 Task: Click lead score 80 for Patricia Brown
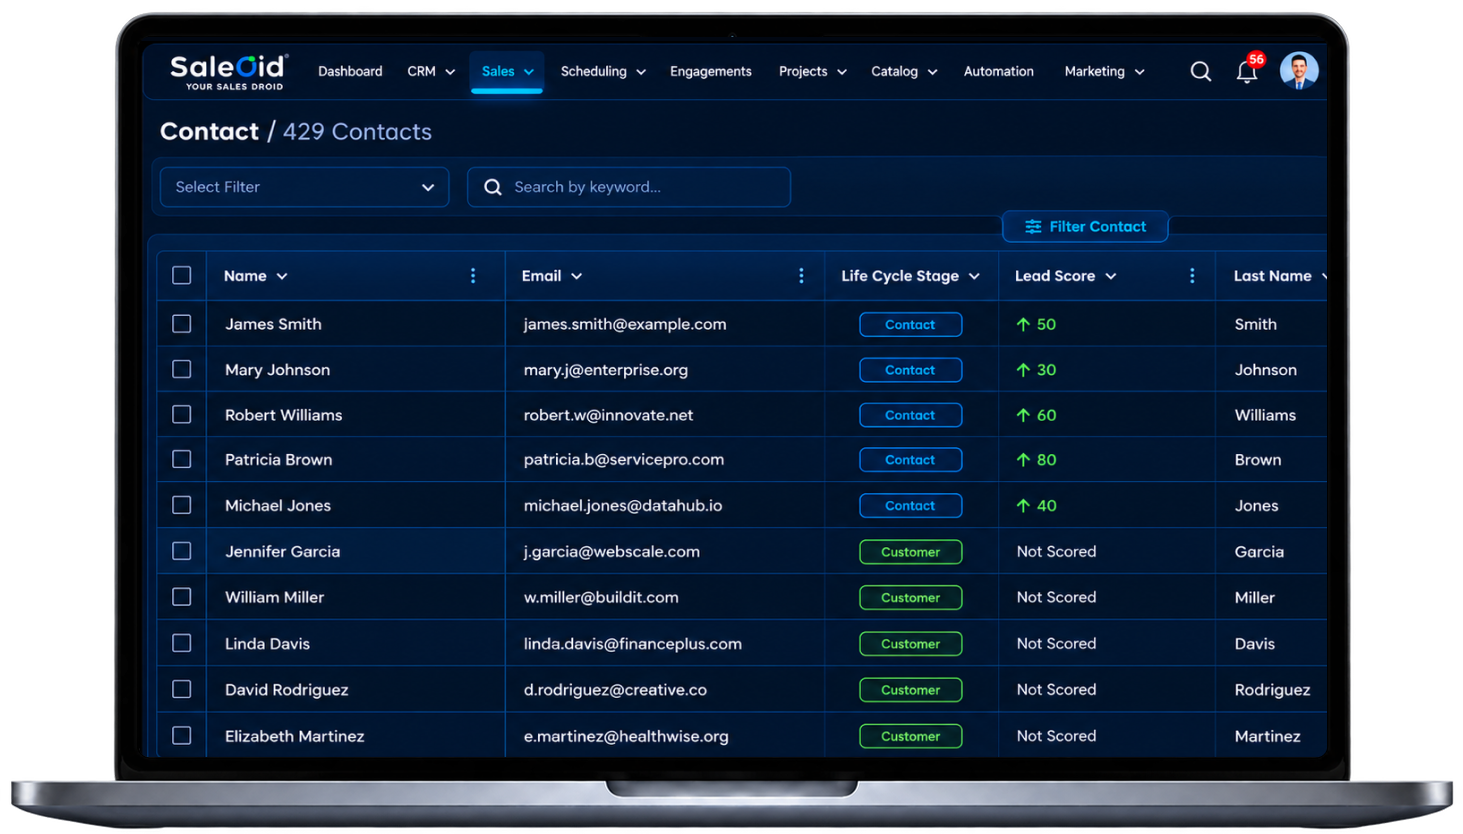point(1036,460)
